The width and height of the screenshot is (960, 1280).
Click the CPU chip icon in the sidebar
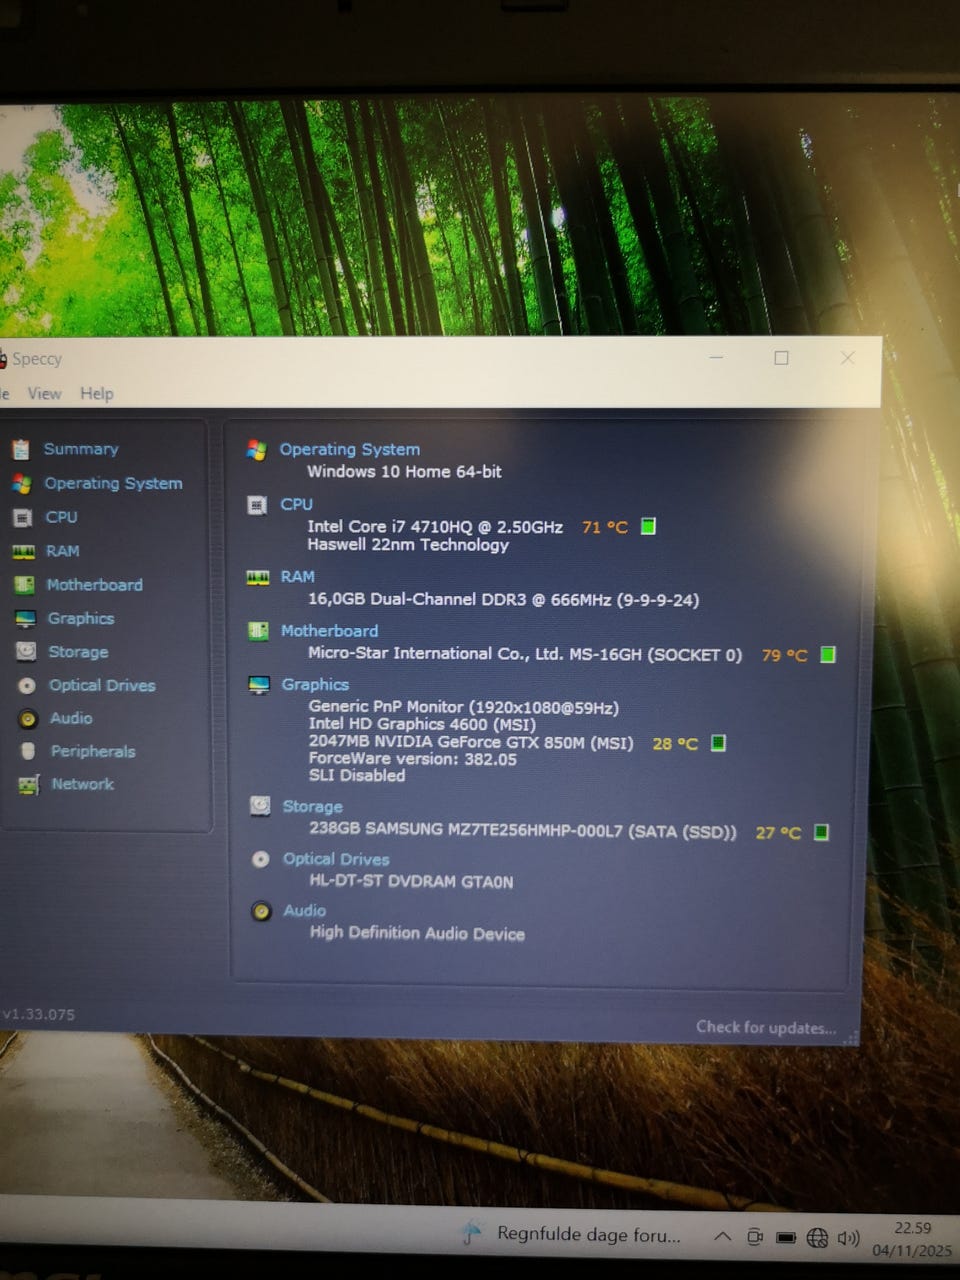[23, 518]
